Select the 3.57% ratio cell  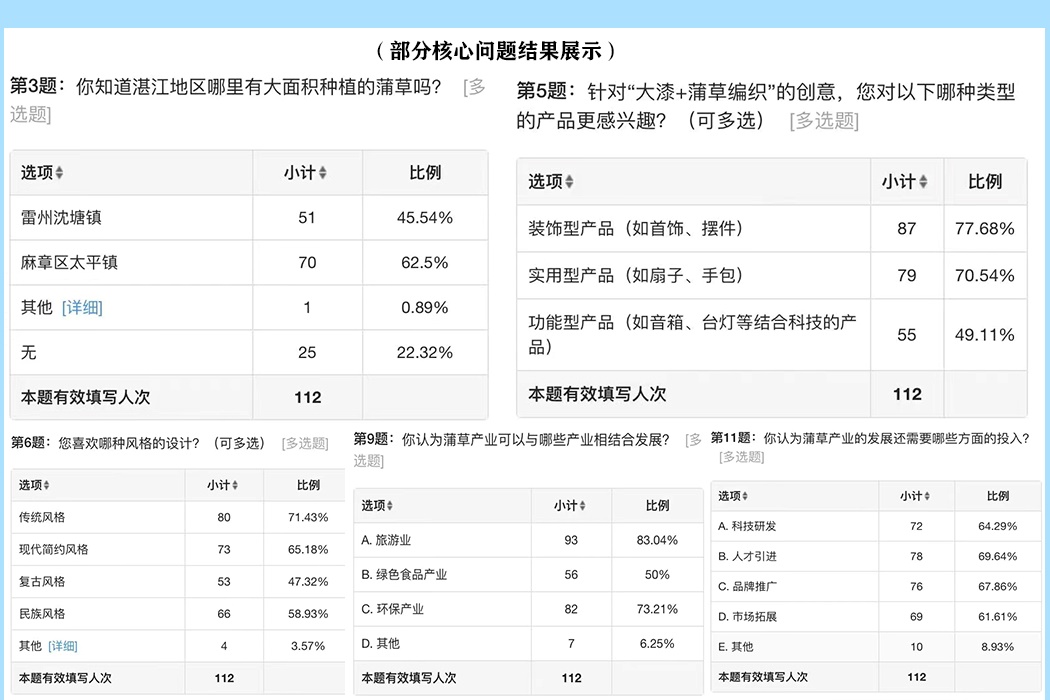click(x=308, y=646)
